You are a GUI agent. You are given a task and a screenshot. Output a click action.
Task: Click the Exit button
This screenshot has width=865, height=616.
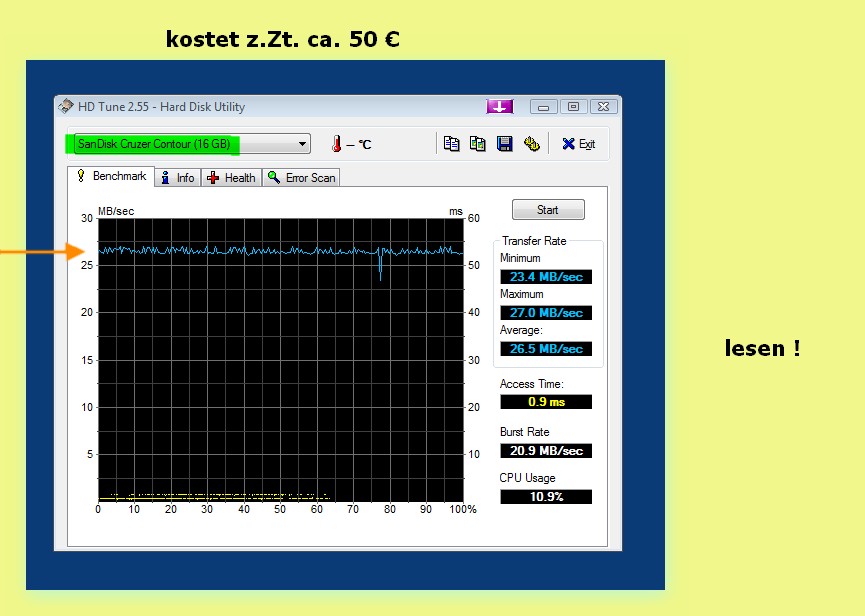(x=579, y=144)
